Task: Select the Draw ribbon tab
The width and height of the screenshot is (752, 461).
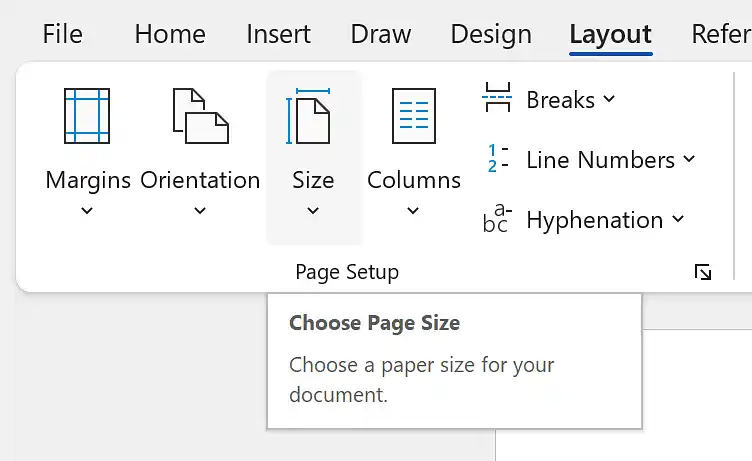Action: 380,34
